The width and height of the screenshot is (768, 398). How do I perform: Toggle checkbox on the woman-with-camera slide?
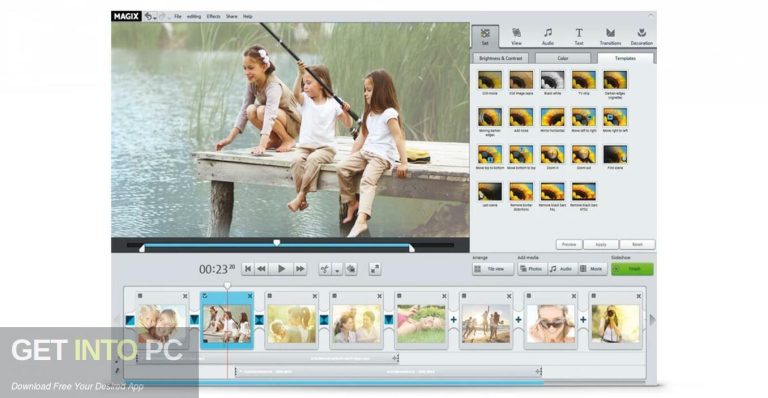pos(593,296)
